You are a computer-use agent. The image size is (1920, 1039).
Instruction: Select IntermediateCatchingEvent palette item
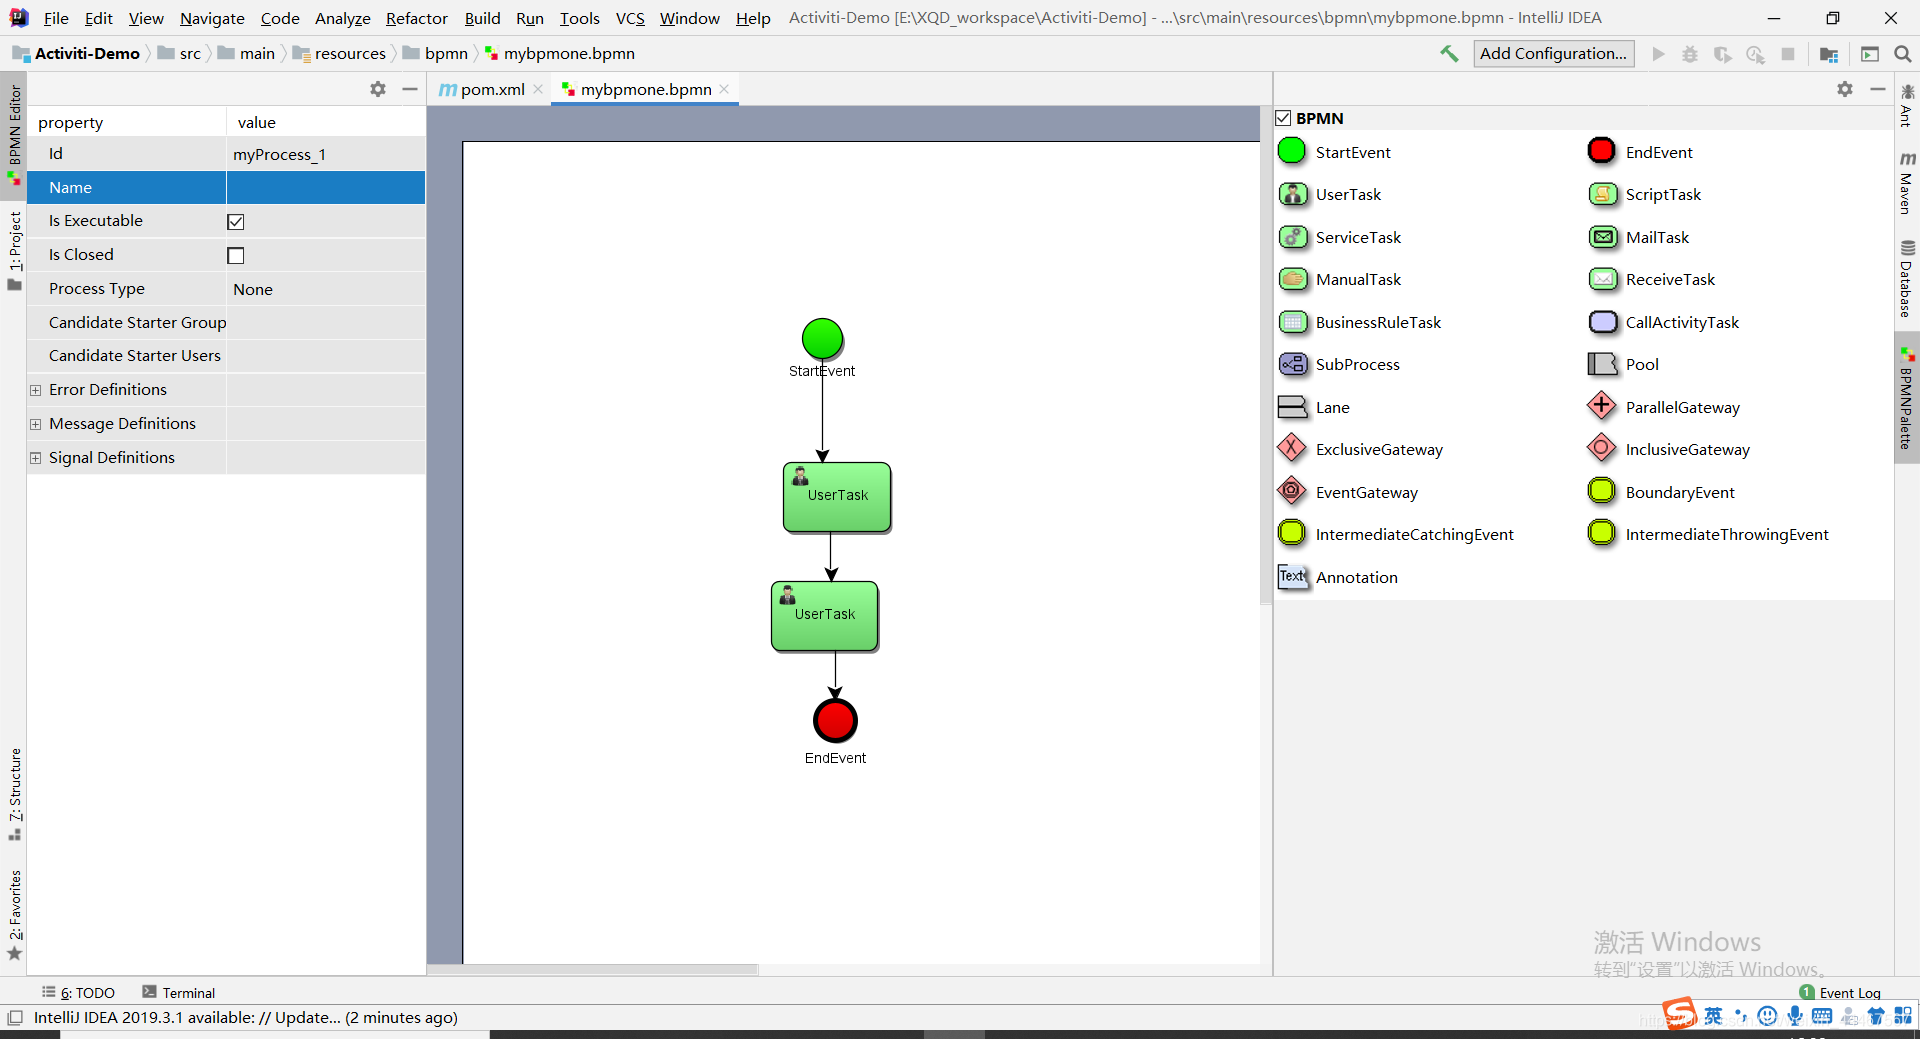pos(1396,534)
